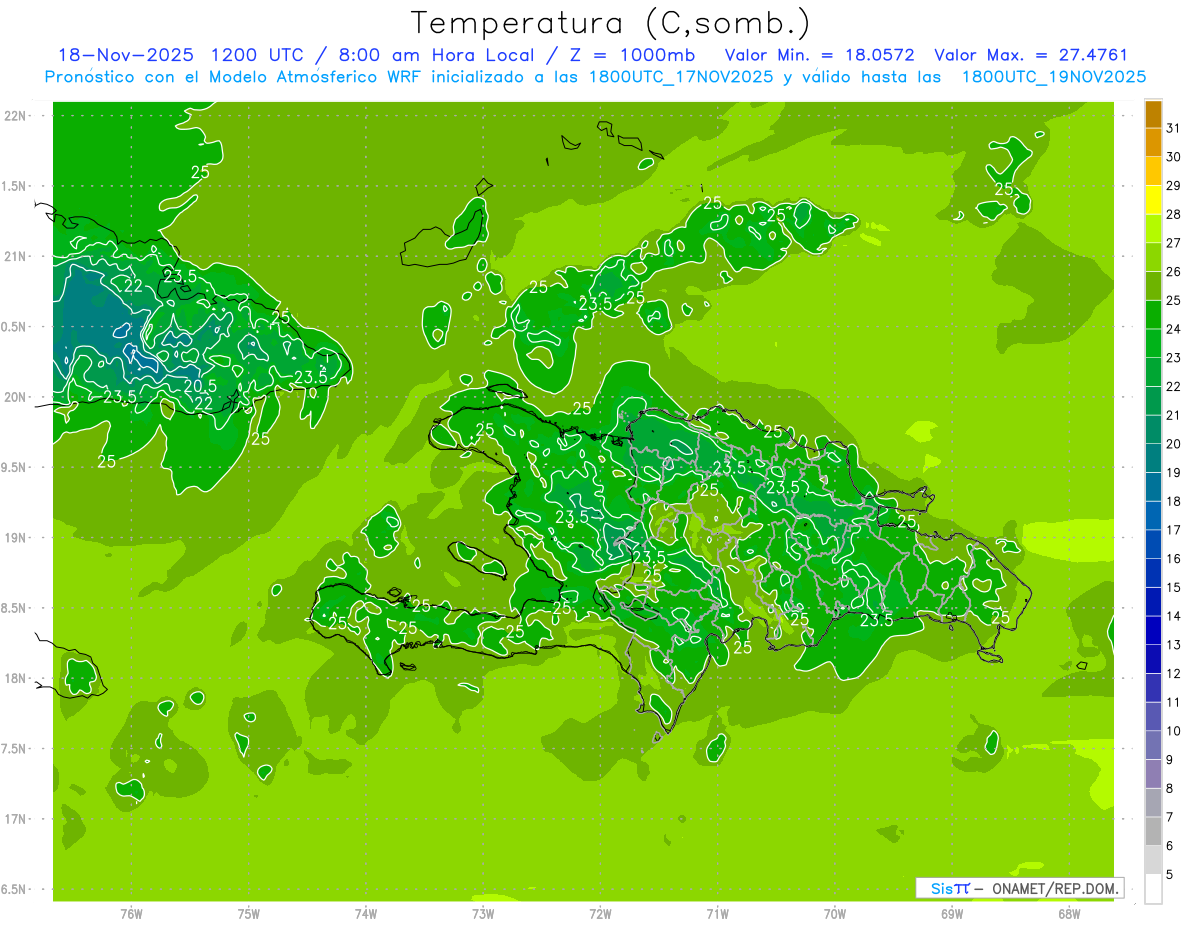Click the "19N" latitude axis label
Viewport: 1200px width, 927px height.
(14, 538)
